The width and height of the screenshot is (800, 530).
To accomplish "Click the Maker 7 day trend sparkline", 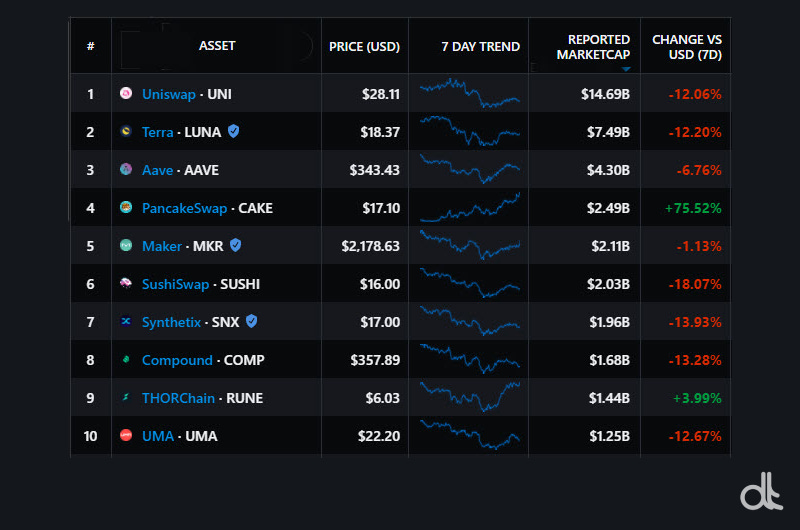I will (470, 245).
